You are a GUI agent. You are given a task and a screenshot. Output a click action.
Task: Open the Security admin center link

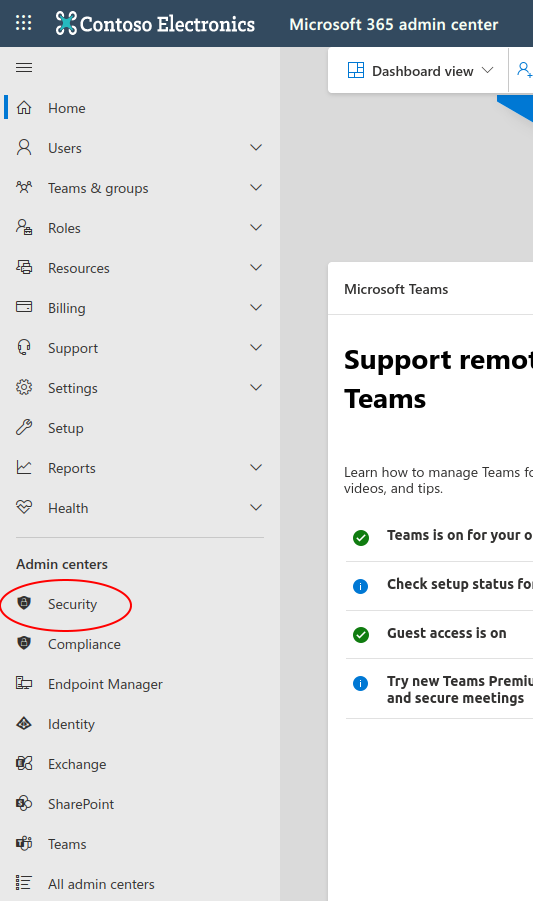click(72, 604)
